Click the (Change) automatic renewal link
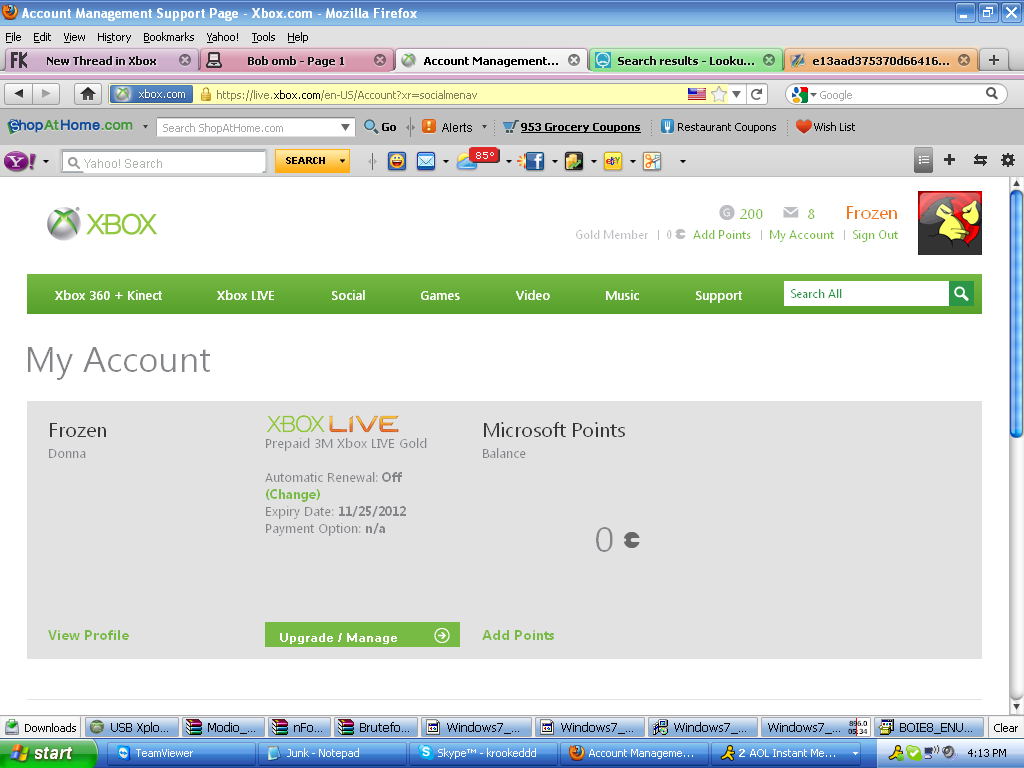The height and width of the screenshot is (768, 1024). tap(293, 494)
